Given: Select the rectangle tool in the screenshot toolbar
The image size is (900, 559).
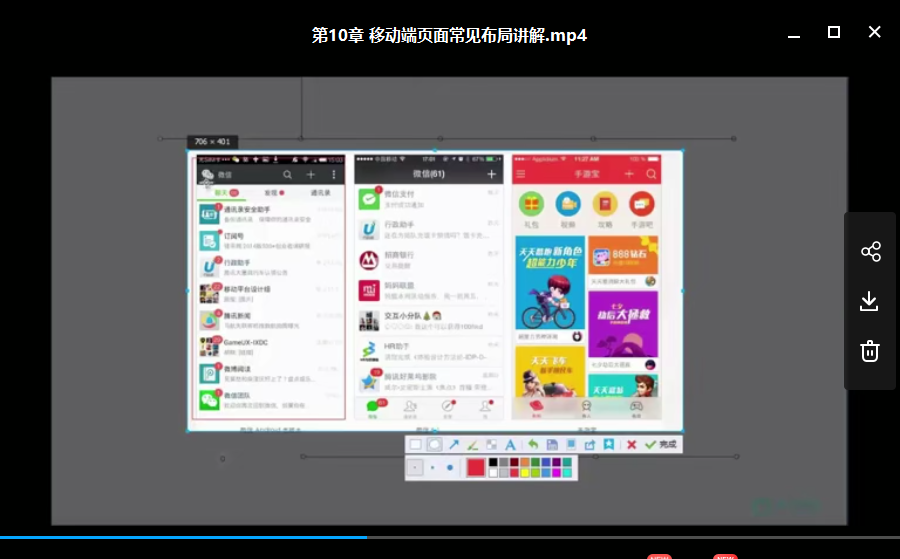Looking at the screenshot, I should tap(416, 445).
